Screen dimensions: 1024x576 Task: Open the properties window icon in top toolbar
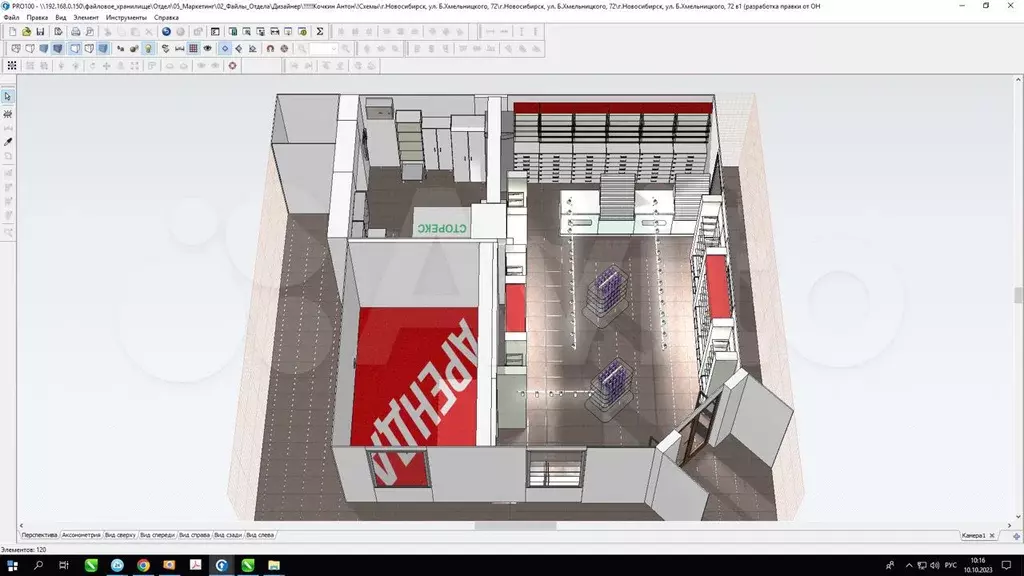215,31
